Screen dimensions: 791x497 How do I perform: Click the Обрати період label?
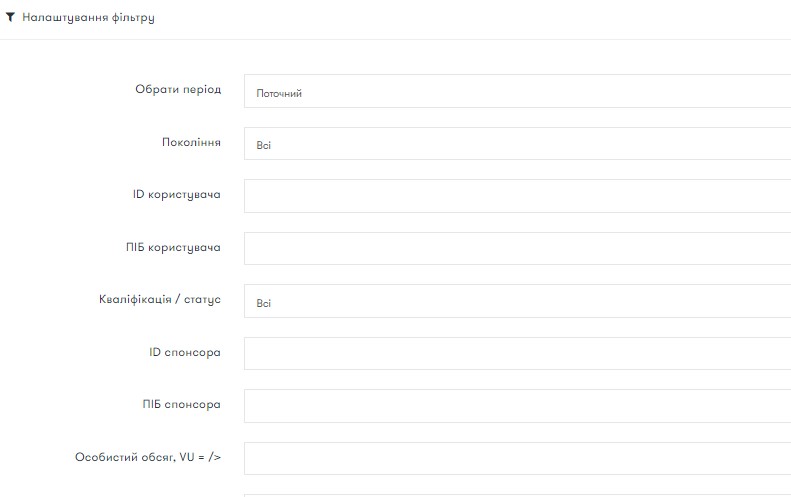tap(178, 89)
